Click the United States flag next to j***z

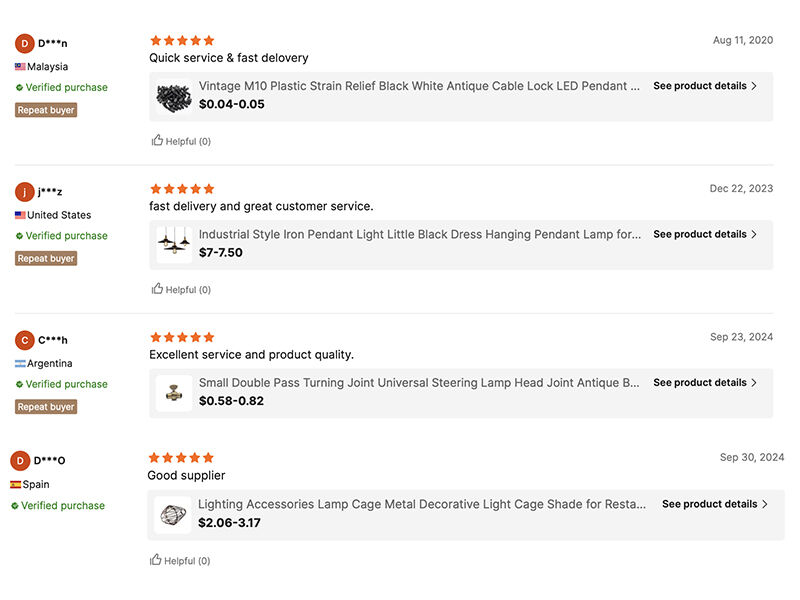20,214
